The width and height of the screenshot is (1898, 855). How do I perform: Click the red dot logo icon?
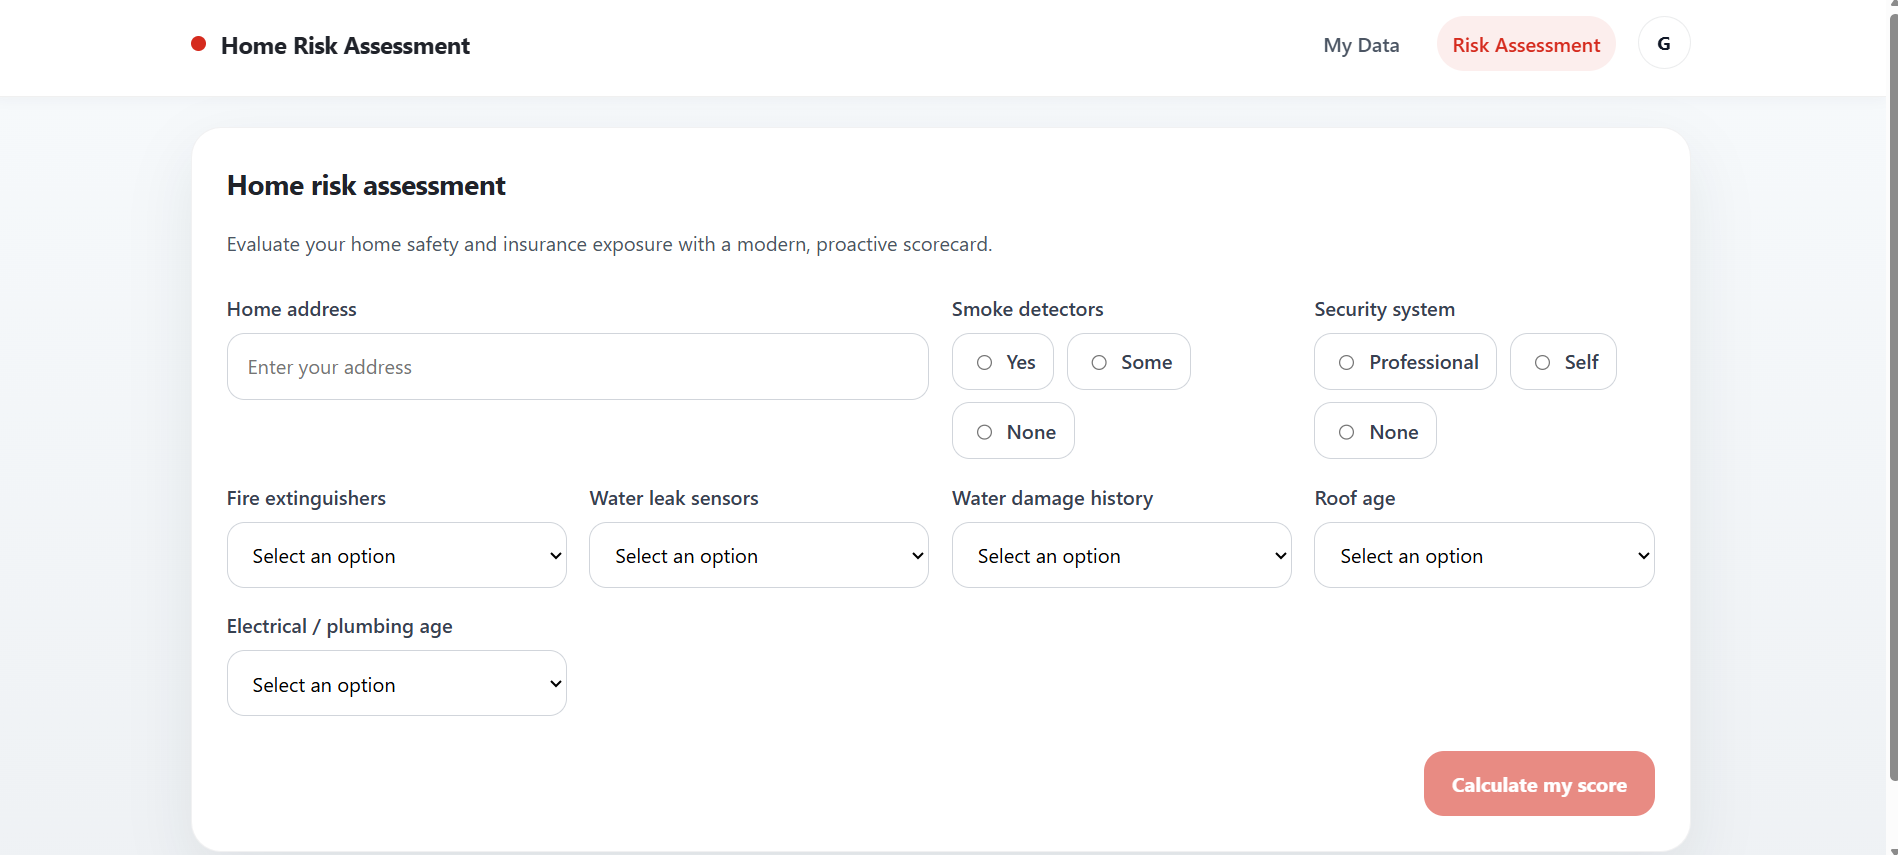coord(199,44)
